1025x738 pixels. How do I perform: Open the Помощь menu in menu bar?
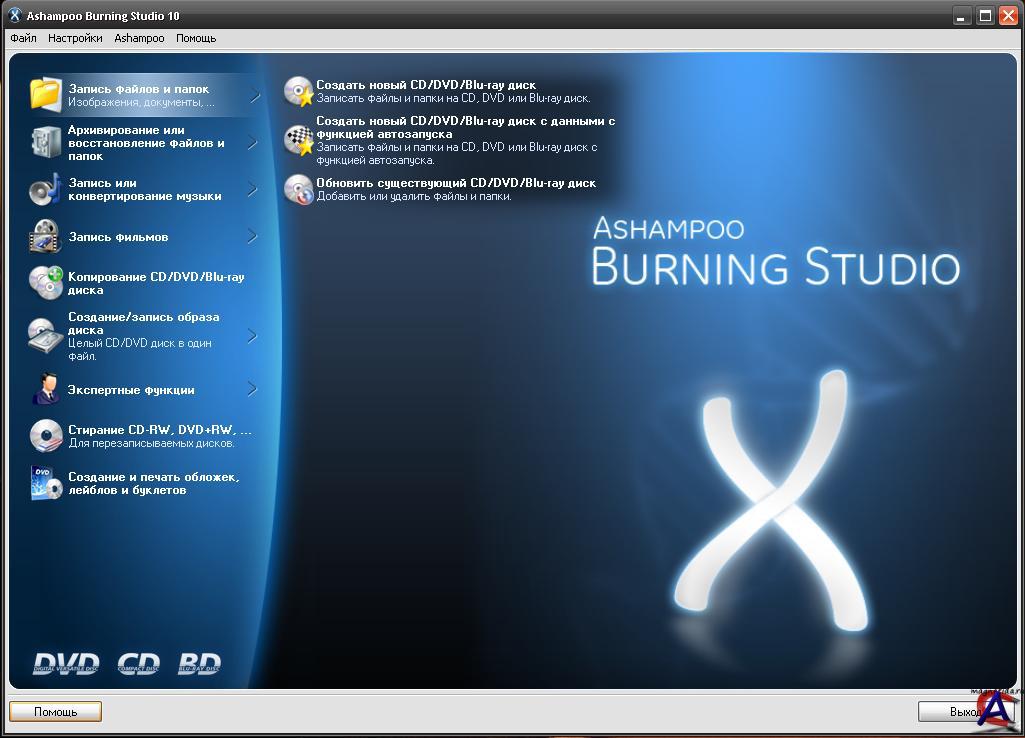pos(196,38)
